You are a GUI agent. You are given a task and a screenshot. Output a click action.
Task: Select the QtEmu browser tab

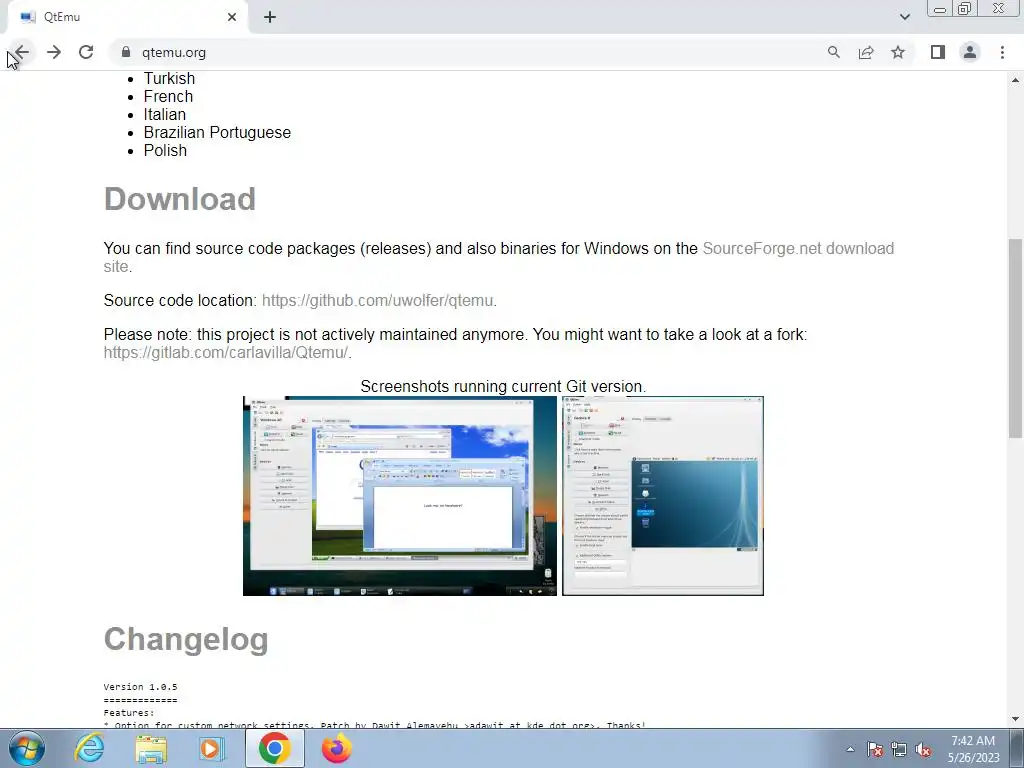pyautogui.click(x=127, y=17)
